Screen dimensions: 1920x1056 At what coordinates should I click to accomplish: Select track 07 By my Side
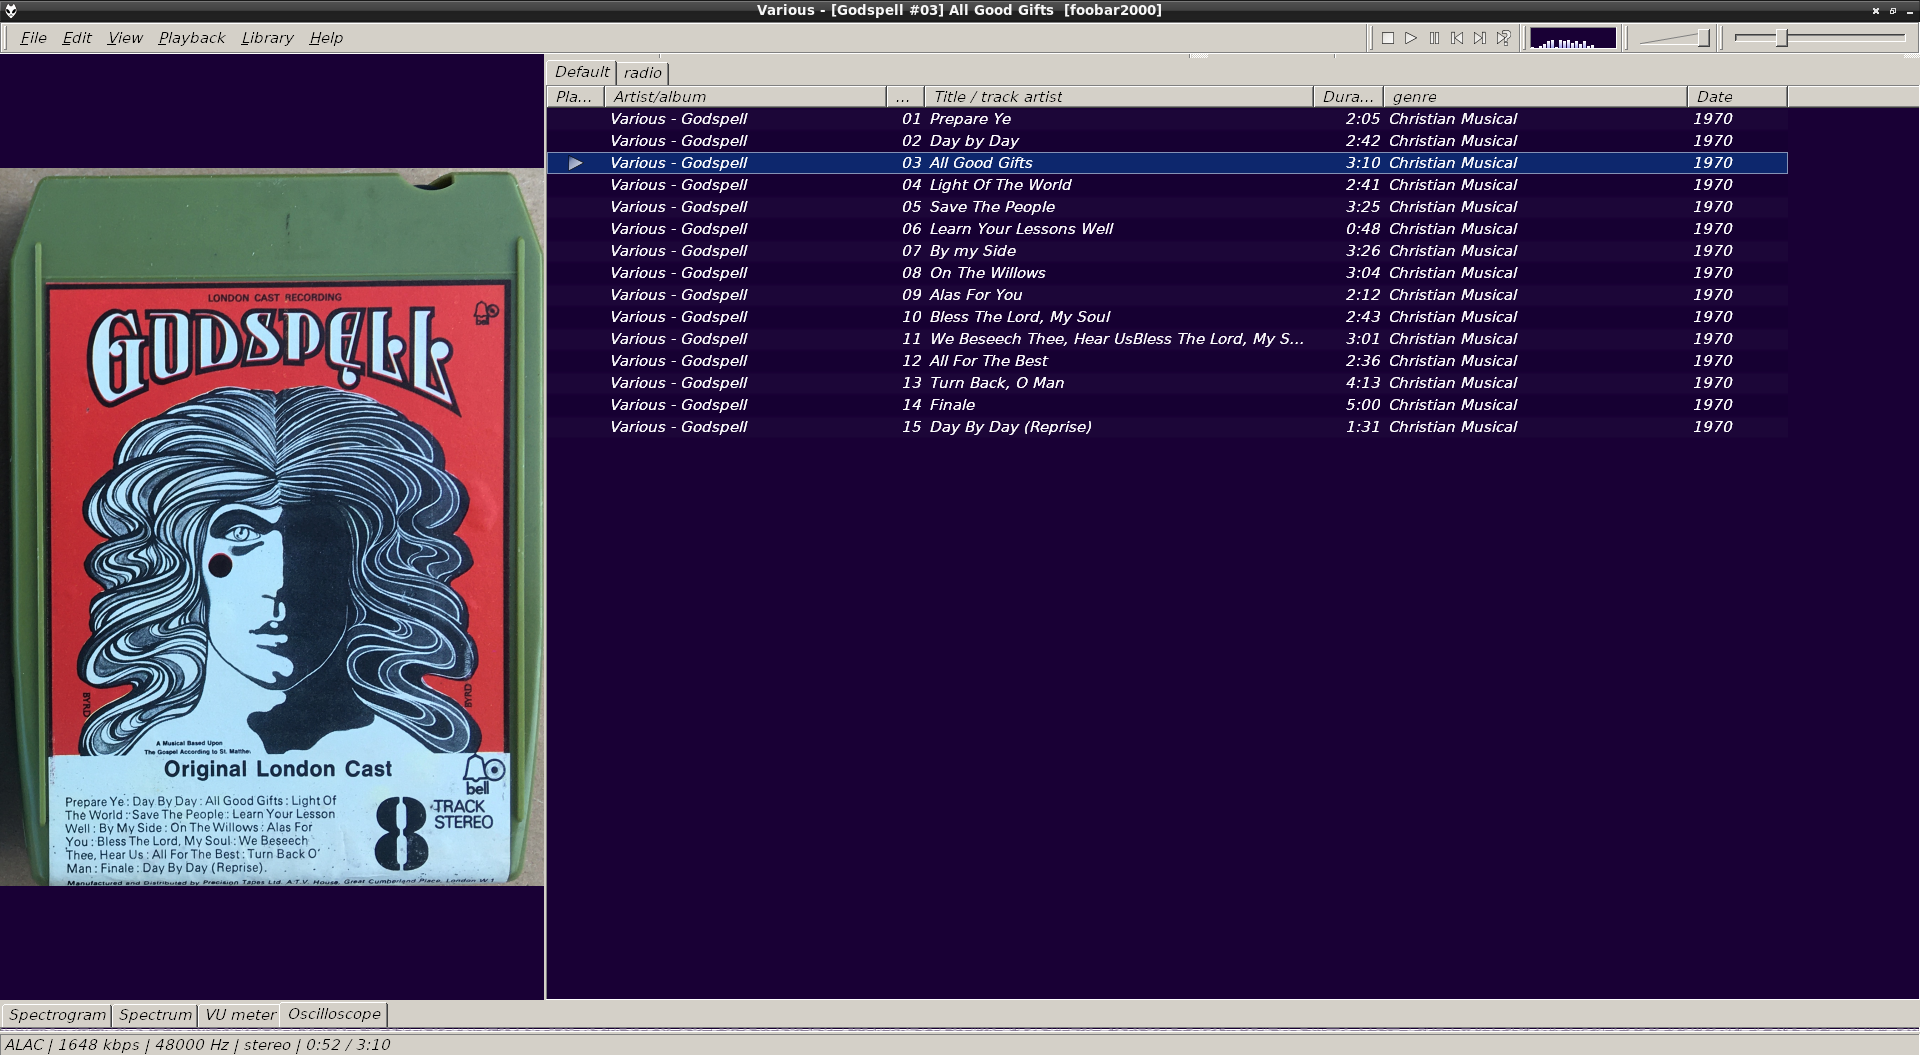tap(1167, 251)
